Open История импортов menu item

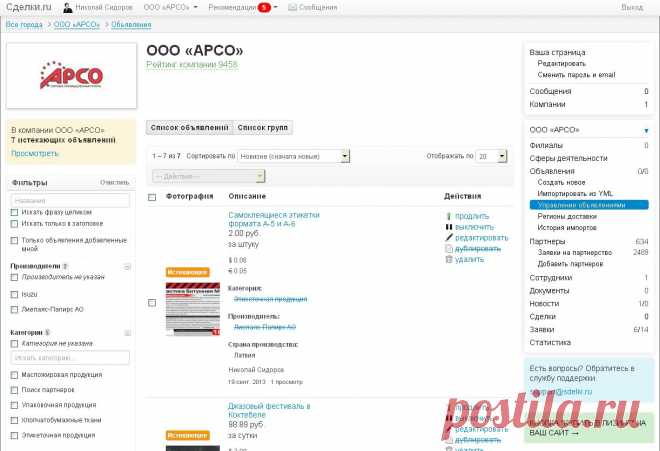point(567,228)
